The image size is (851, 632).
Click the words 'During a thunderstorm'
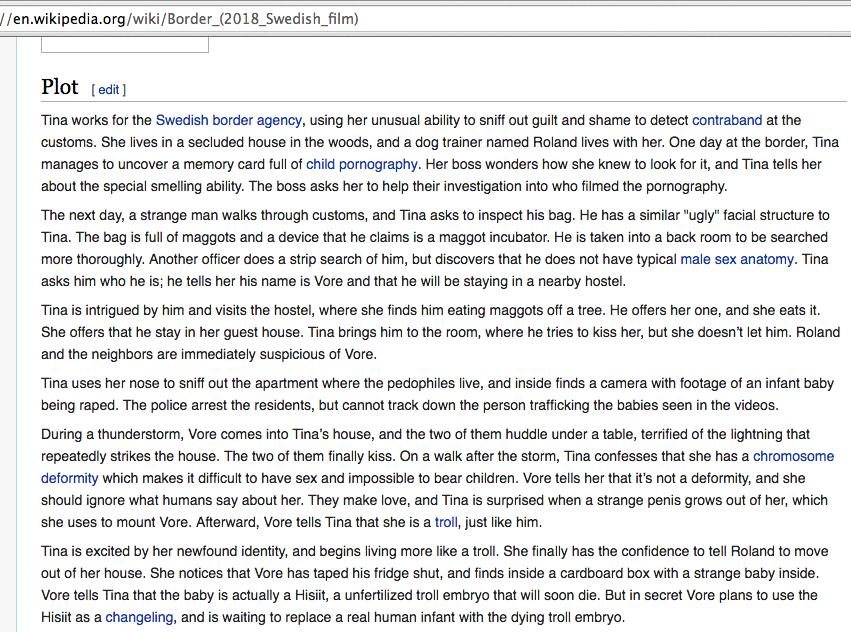(x=112, y=434)
